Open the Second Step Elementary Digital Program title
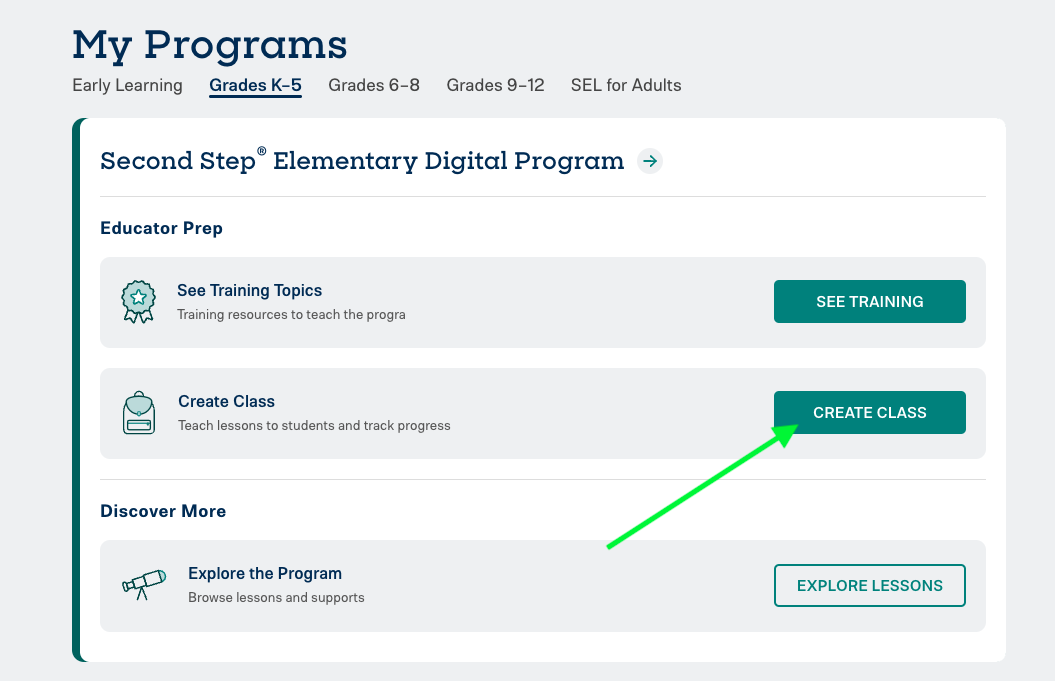 coord(362,162)
